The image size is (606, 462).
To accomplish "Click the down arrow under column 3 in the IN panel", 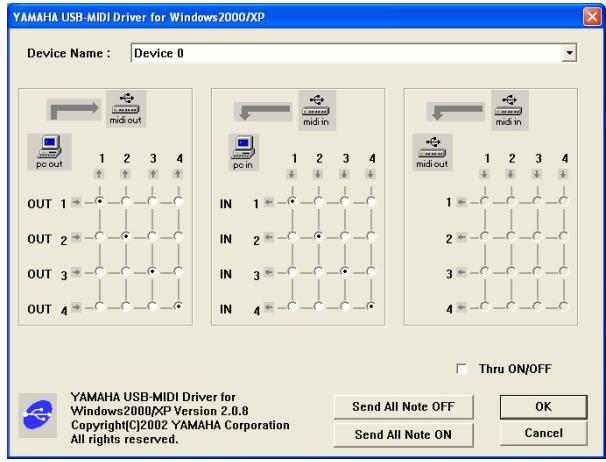I will click(x=344, y=174).
